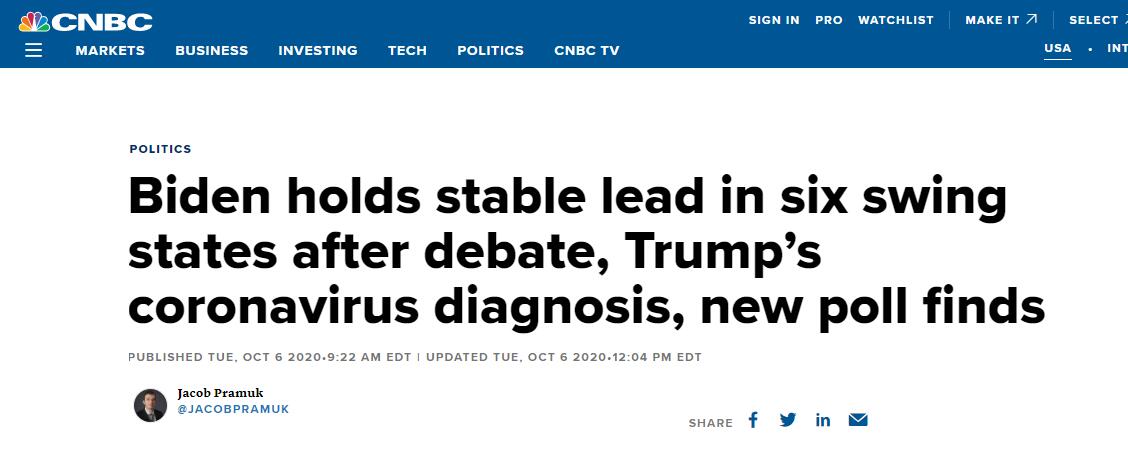Open the Pro subscription link
The width and height of the screenshot is (1128, 471).
click(829, 20)
